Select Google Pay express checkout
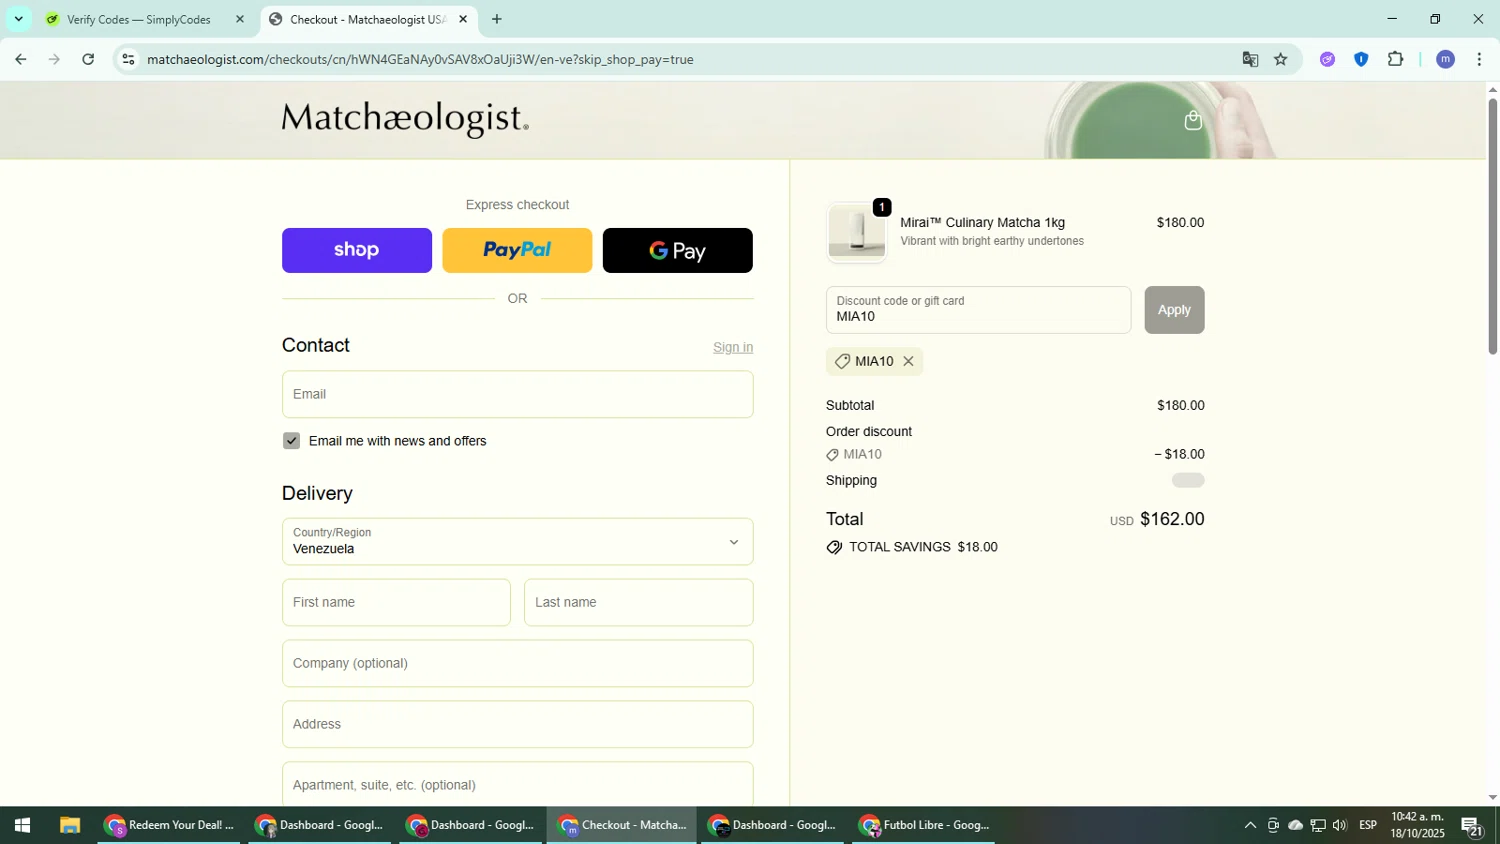Image resolution: width=1500 pixels, height=844 pixels. (x=677, y=250)
